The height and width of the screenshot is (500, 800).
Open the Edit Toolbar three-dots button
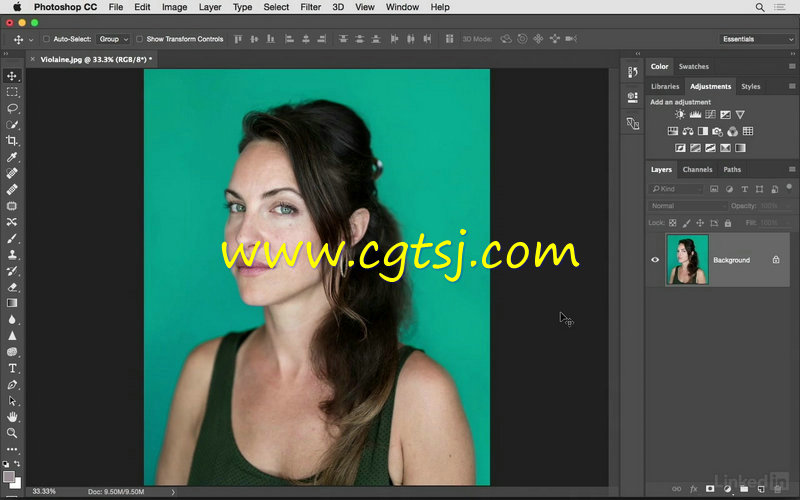[12, 449]
